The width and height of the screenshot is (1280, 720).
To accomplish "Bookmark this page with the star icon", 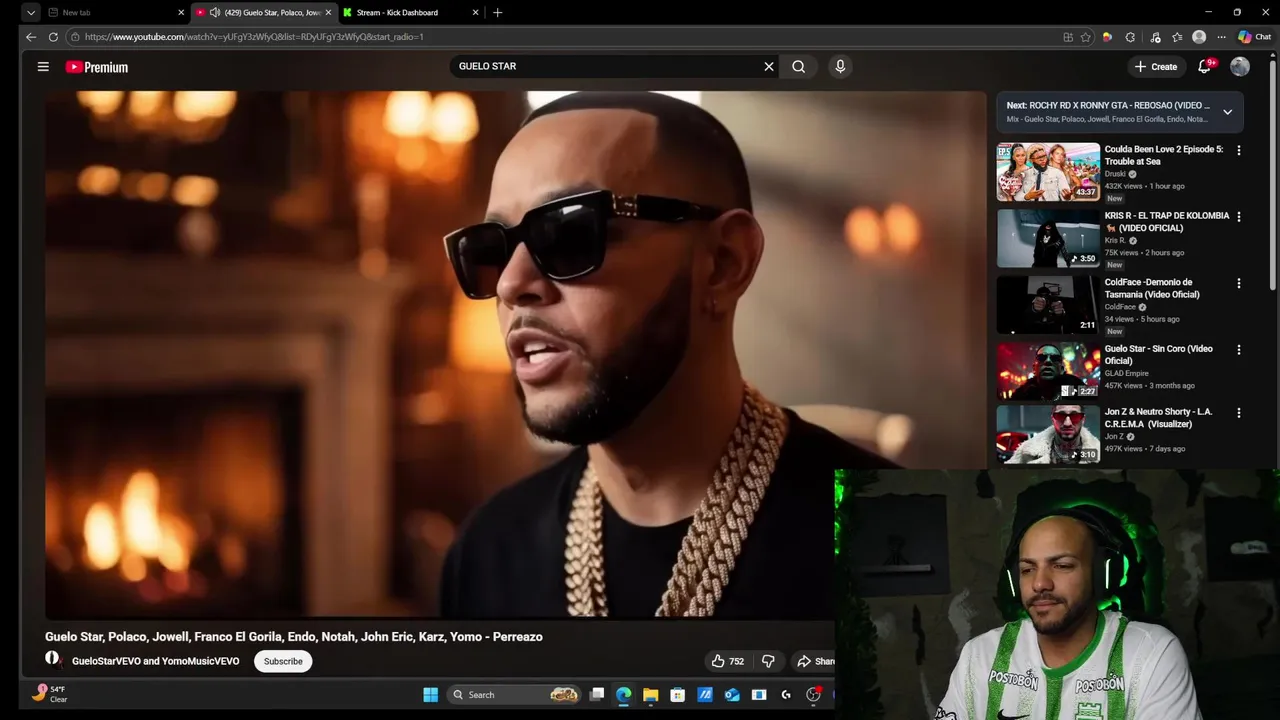I will point(1086,37).
